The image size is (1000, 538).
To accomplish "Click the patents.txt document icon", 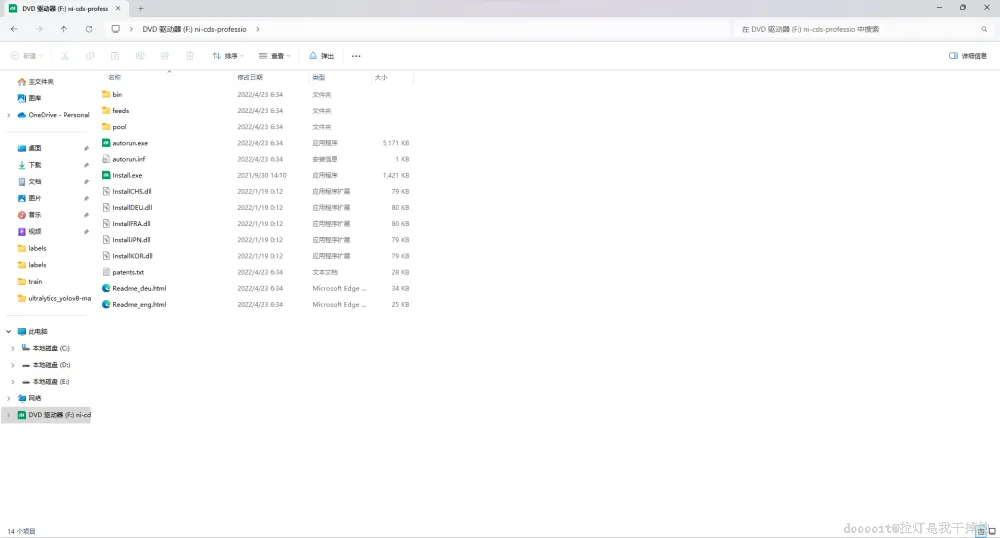I will 106,272.
